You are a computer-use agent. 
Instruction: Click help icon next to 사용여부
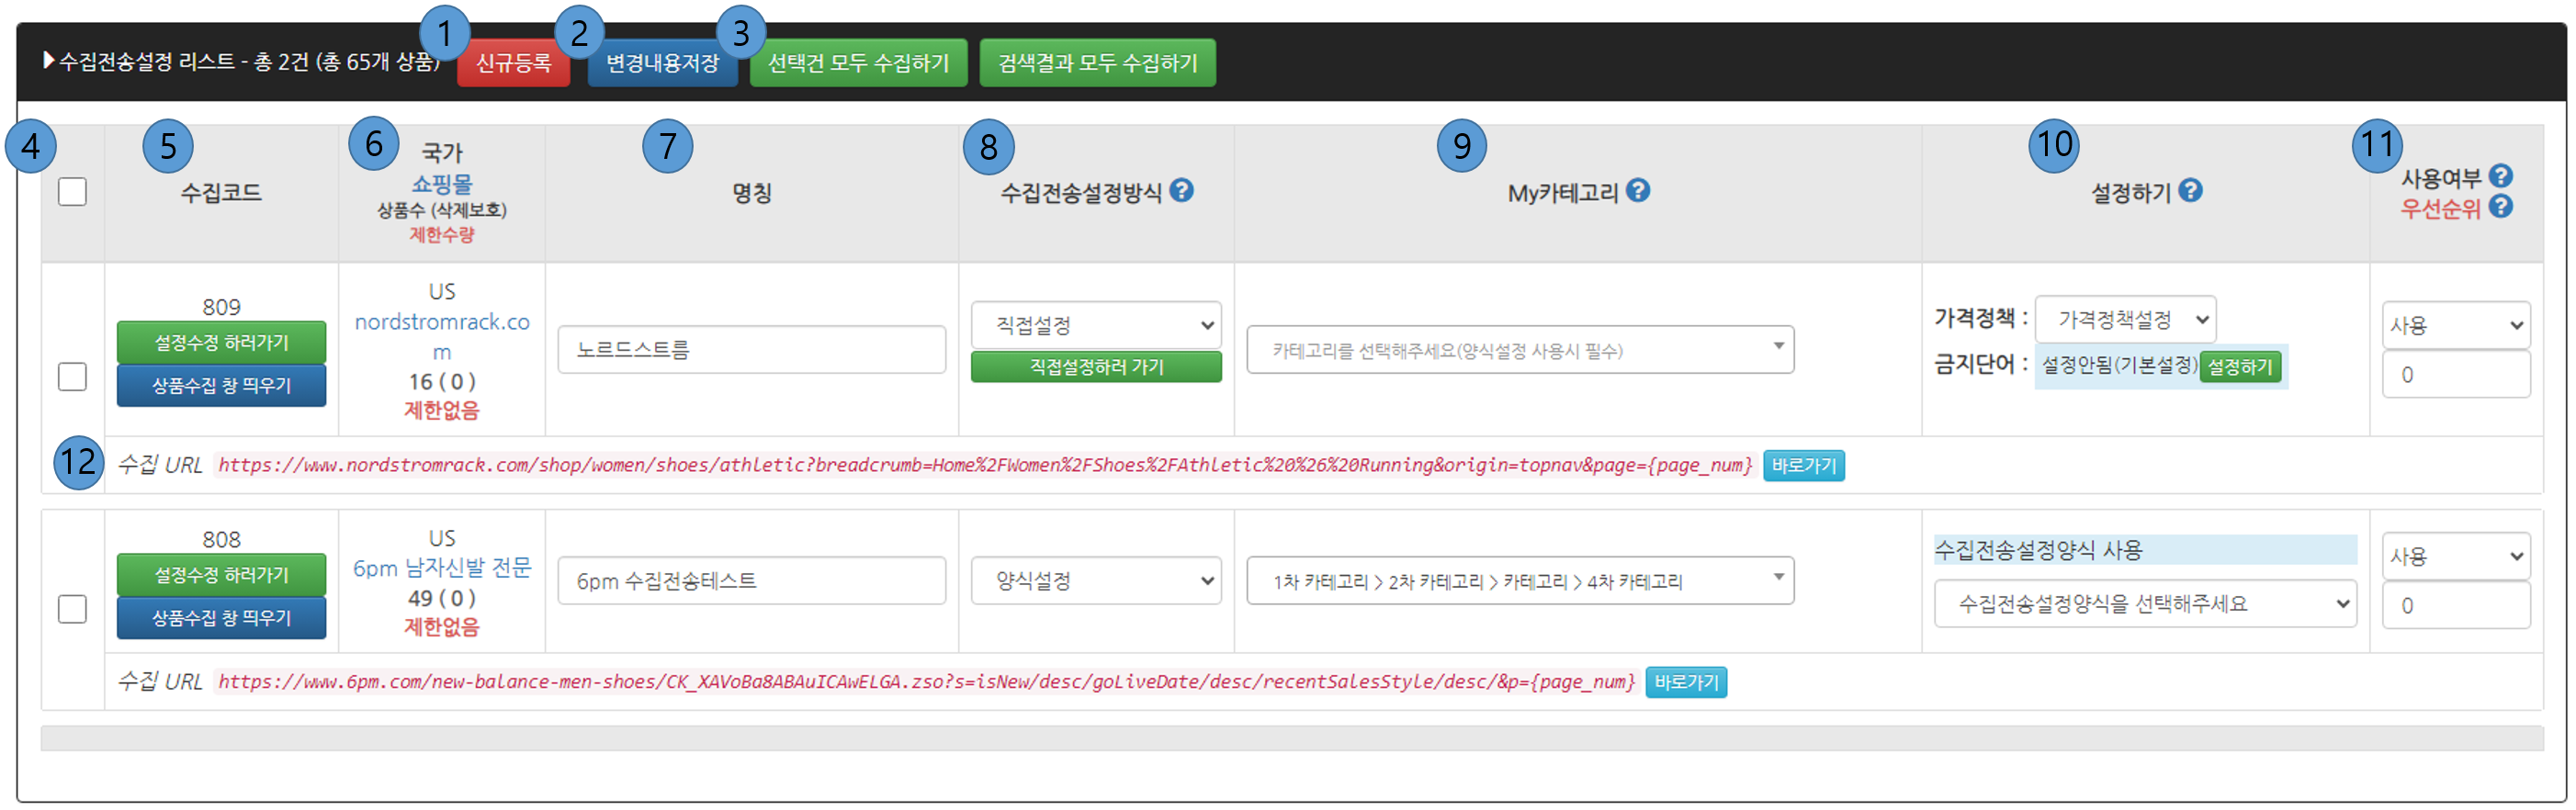pyautogui.click(x=2500, y=176)
